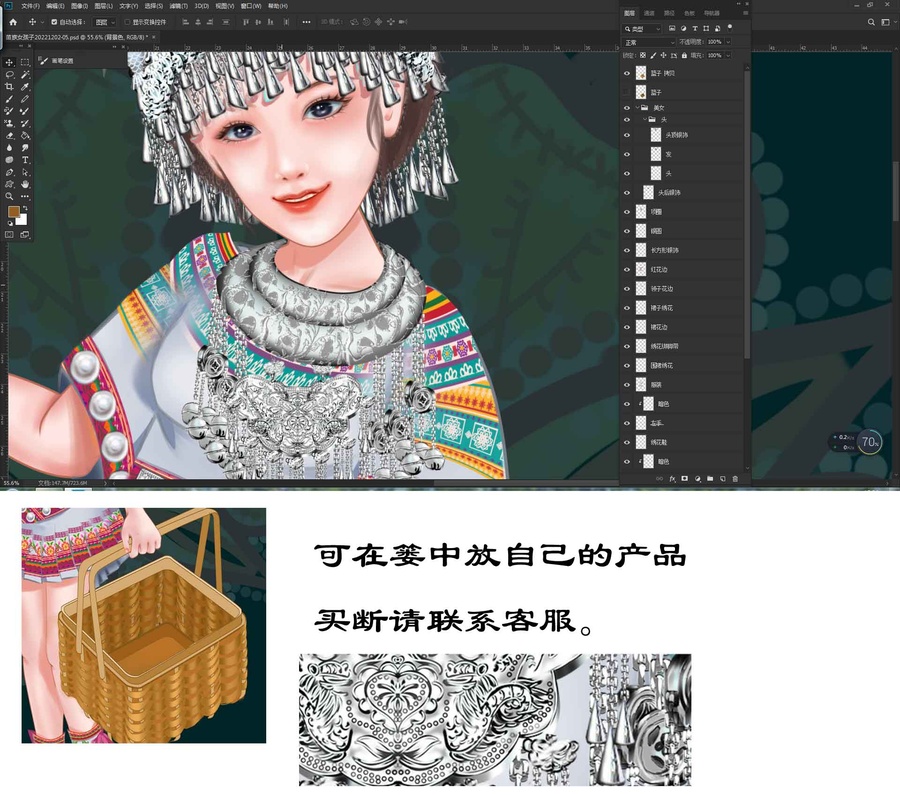Click the 55.6% zoom field in status bar
This screenshot has height=795, width=900.
(x=10, y=483)
